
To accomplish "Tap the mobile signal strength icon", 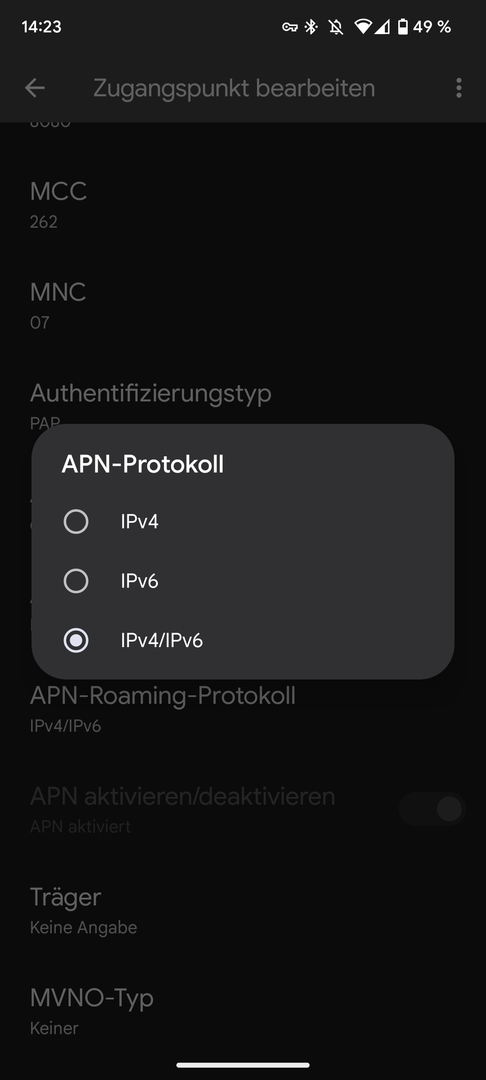I will pos(381,27).
